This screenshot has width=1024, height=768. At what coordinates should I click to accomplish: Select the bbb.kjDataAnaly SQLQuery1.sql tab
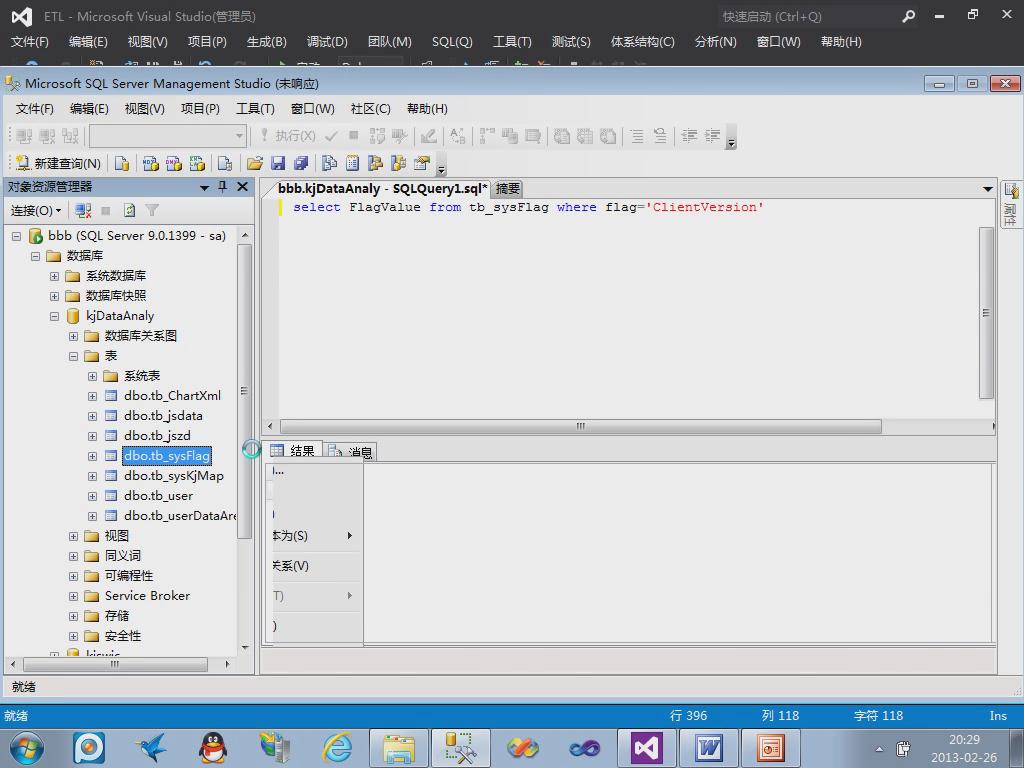pos(382,189)
